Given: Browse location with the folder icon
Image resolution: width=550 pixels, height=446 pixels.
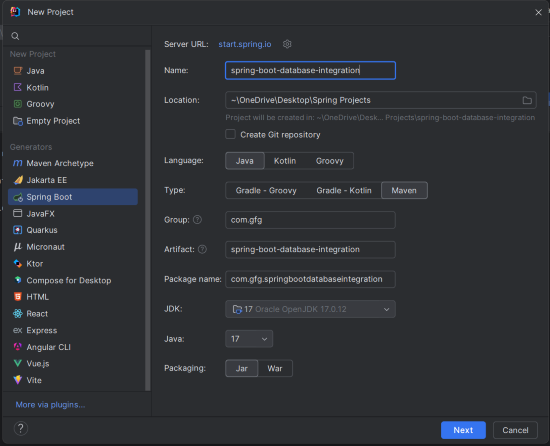Looking at the screenshot, I should click(x=527, y=100).
